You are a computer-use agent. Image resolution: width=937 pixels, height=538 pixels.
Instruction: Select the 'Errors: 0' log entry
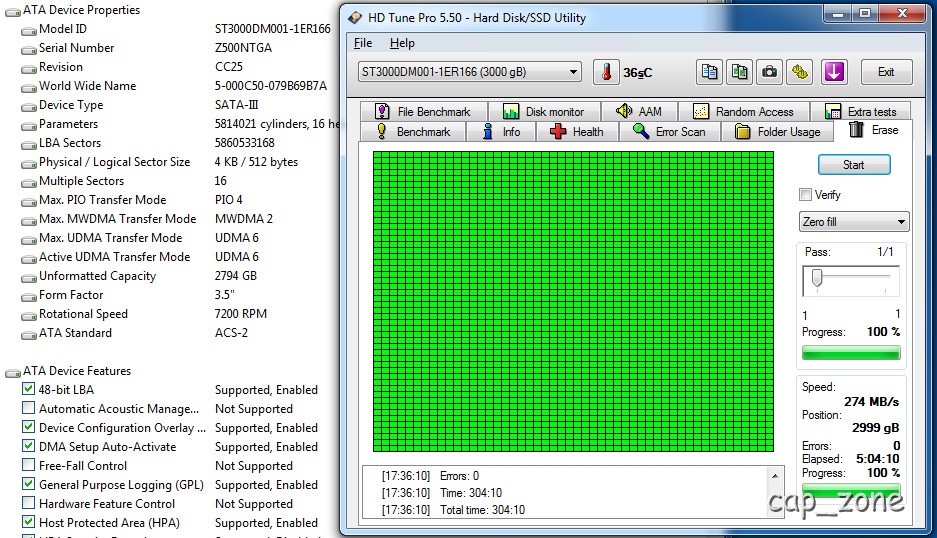tap(430, 476)
